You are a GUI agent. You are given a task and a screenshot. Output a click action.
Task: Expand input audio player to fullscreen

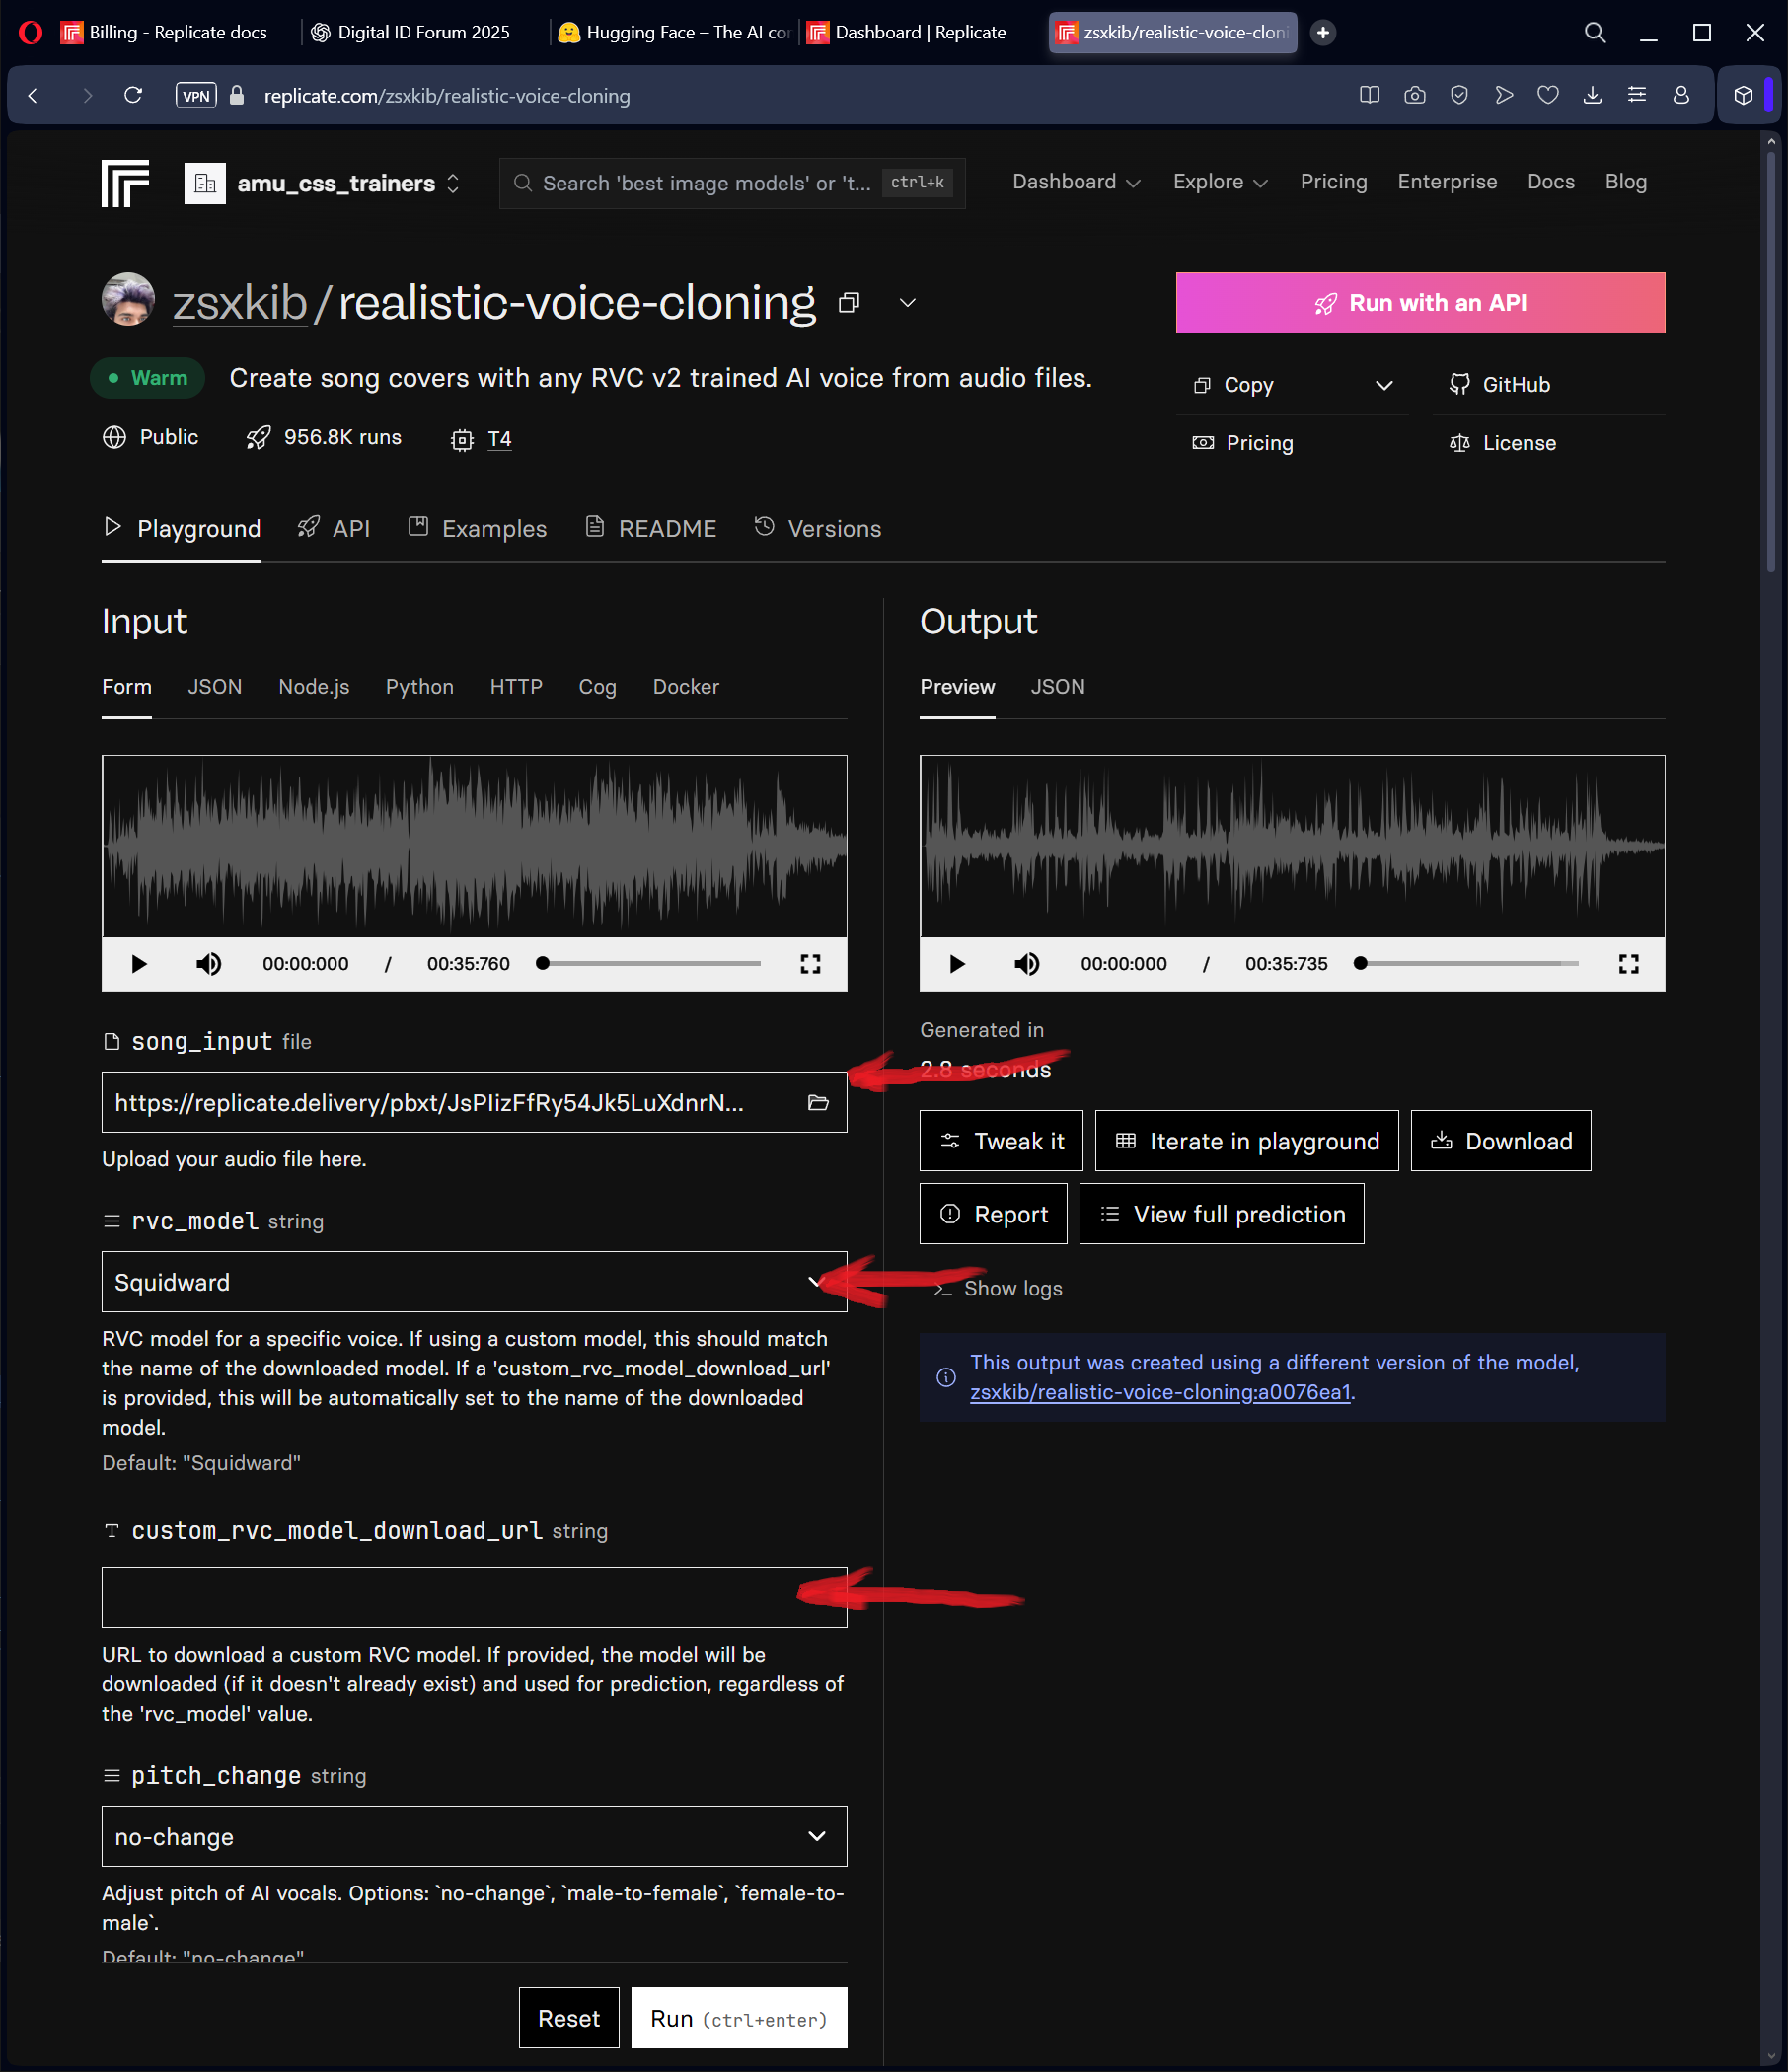tap(810, 963)
